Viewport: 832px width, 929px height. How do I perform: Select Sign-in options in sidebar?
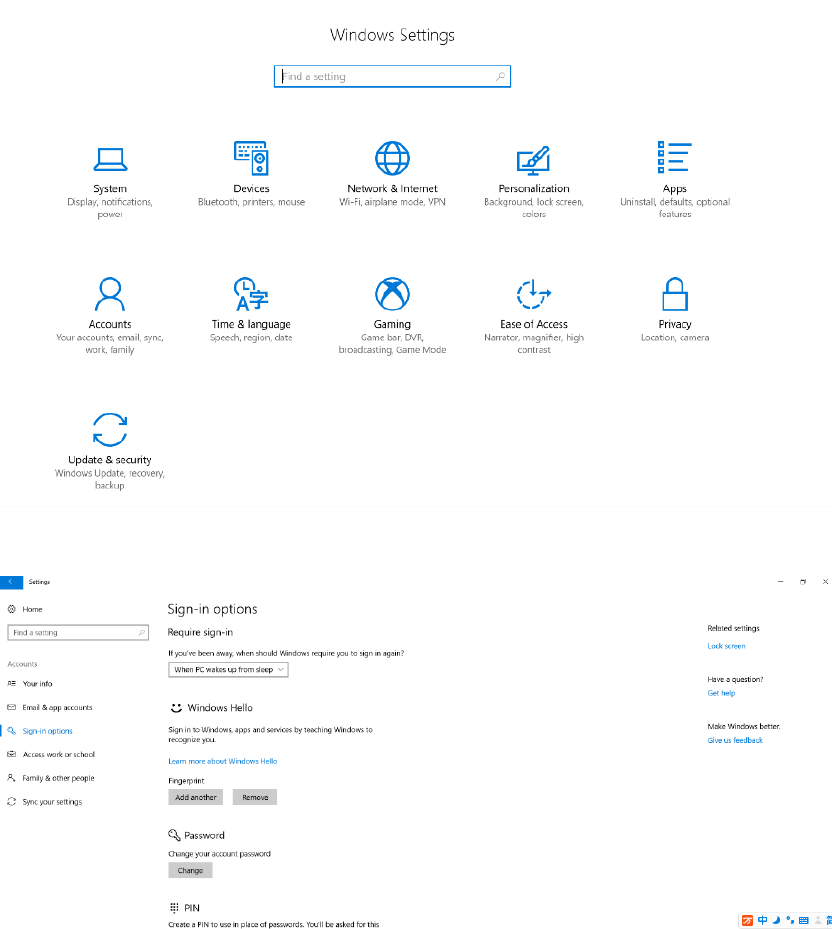(x=40, y=731)
